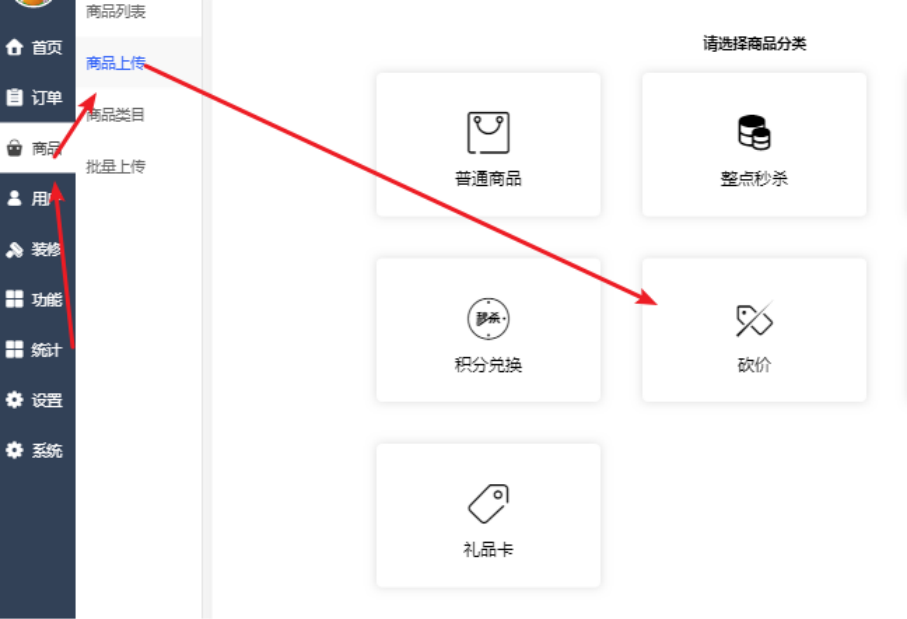The height and width of the screenshot is (619, 907).
Task: Go to 商品上传 submenu item
Action: 116,62
